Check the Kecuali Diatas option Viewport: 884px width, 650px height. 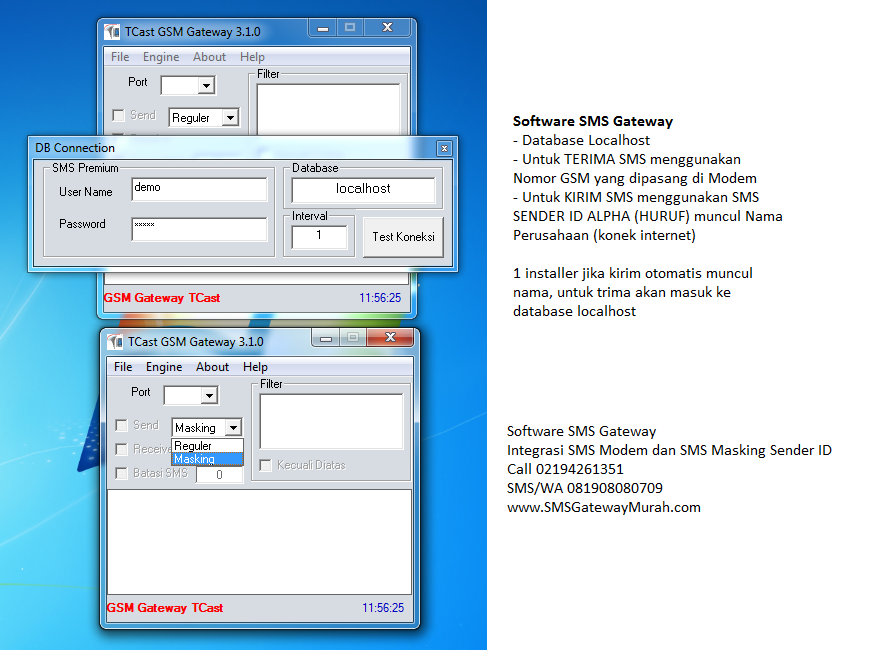click(266, 466)
